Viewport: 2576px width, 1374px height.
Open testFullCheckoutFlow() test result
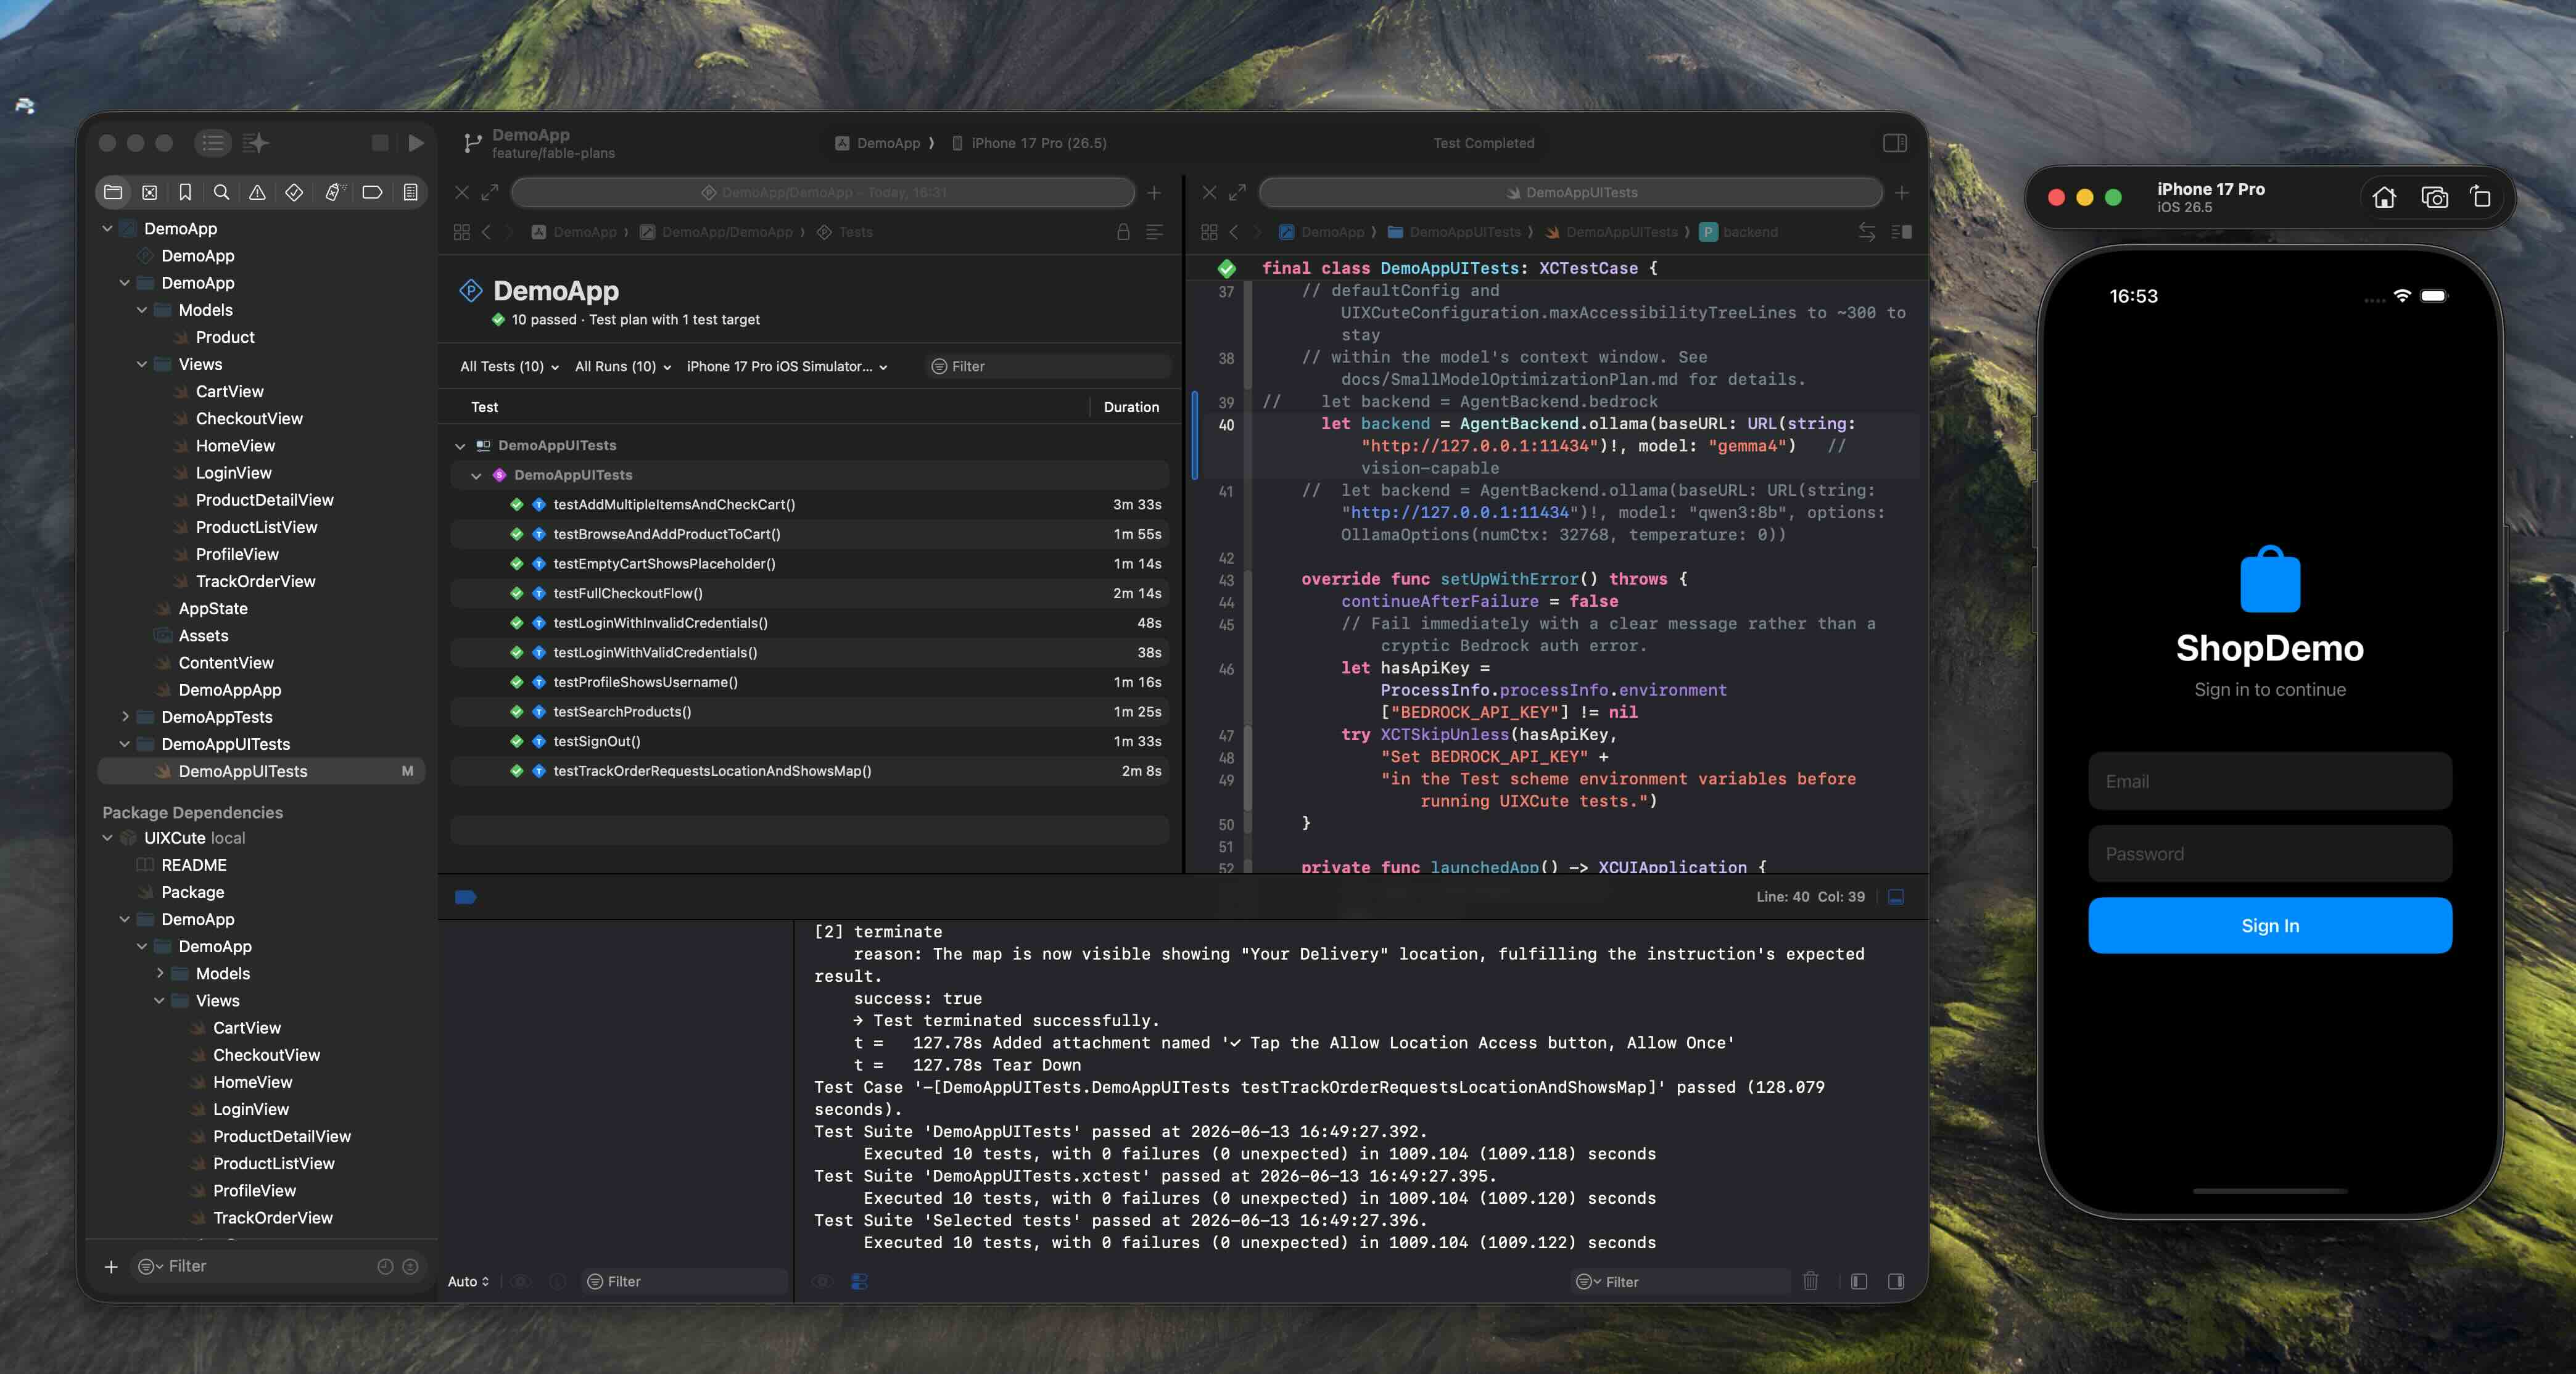pos(809,593)
